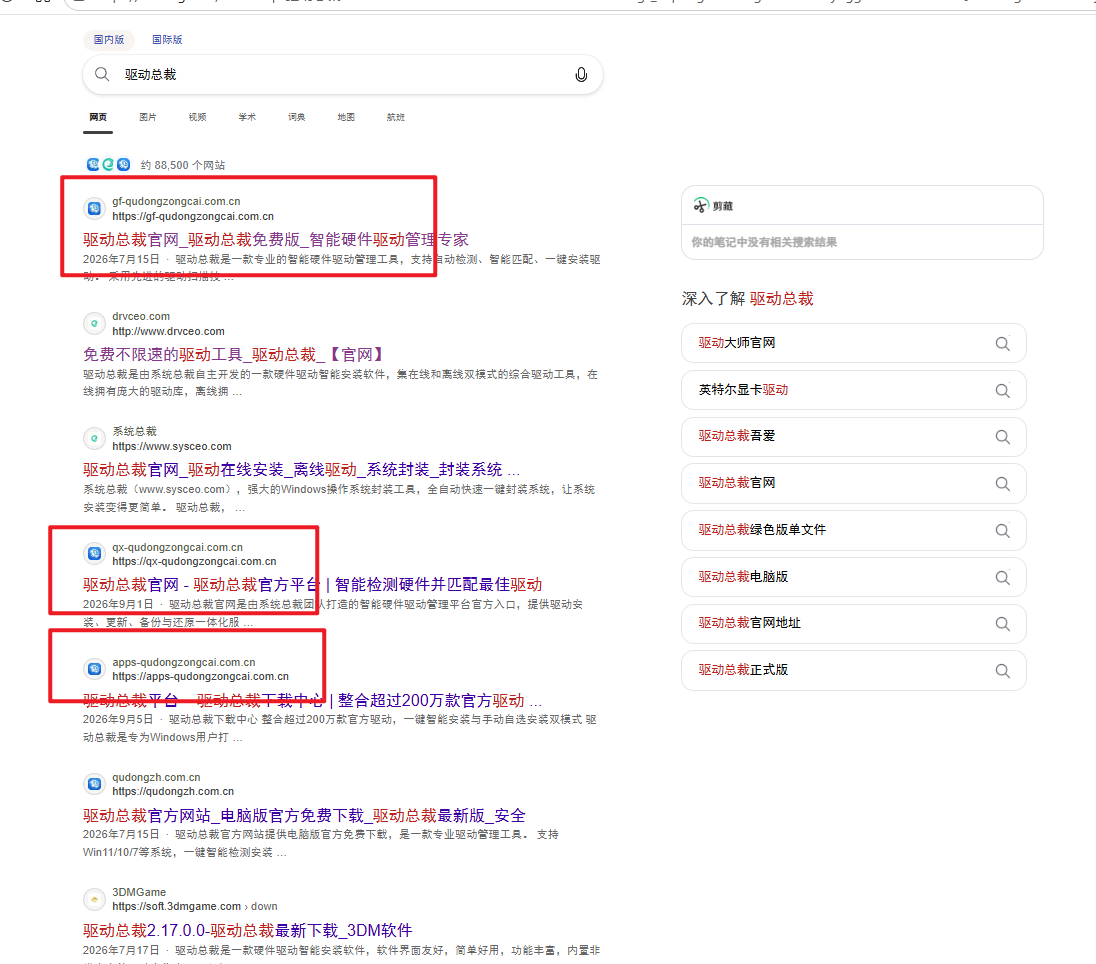The width and height of the screenshot is (1096, 964).
Task: Open 免费不限速的驱动工具_驱动总裁【官网】 result
Action: [233, 354]
